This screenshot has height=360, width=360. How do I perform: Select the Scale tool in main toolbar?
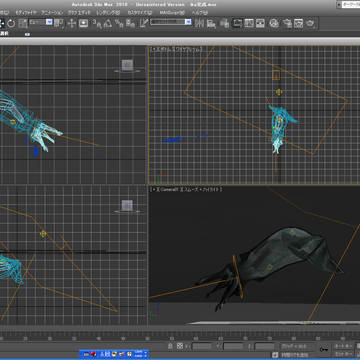coord(23,23)
